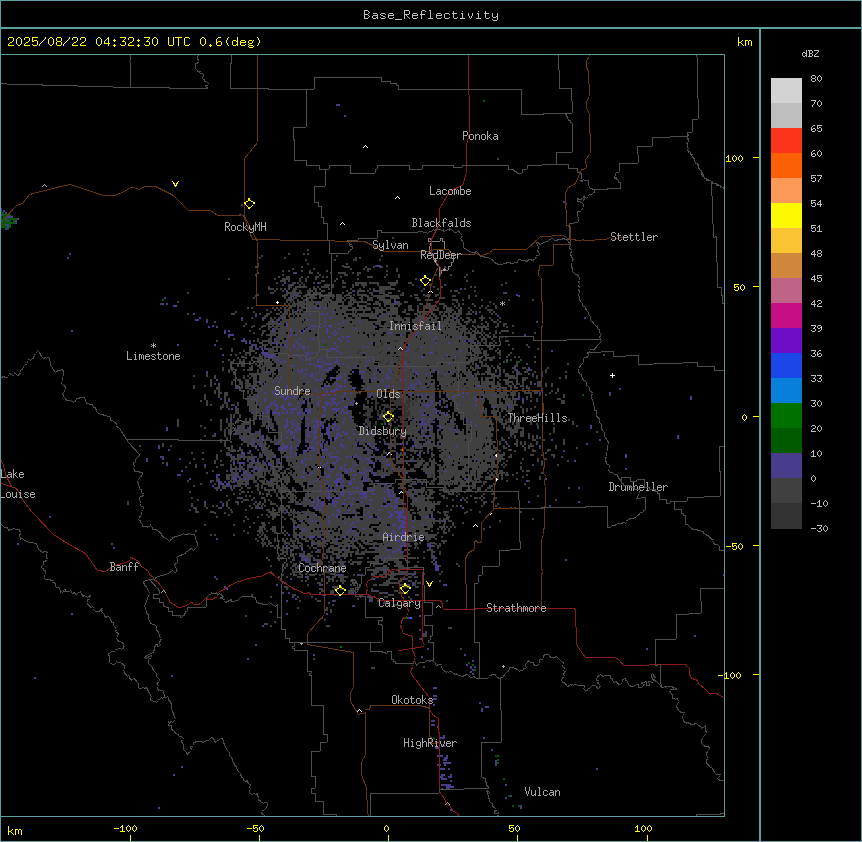Click the Limestone label
This screenshot has height=842, width=862.
(153, 356)
